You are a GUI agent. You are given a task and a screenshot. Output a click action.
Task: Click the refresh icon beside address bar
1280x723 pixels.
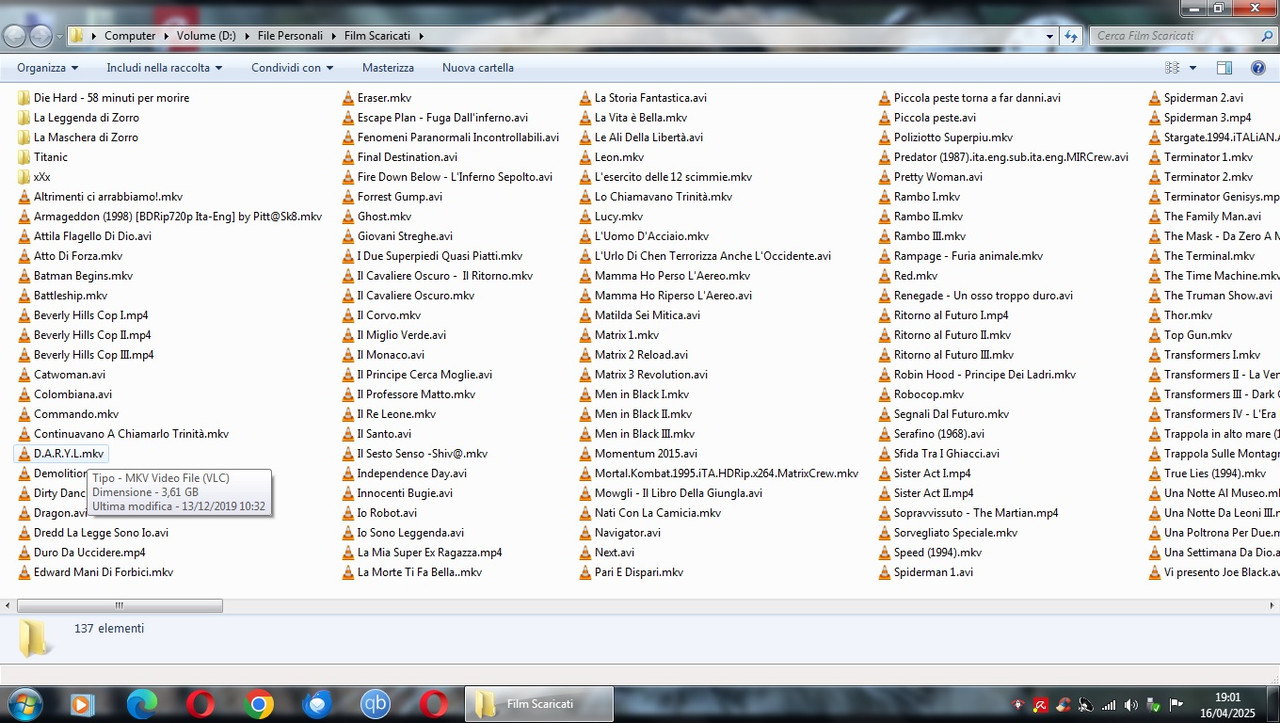pyautogui.click(x=1071, y=36)
